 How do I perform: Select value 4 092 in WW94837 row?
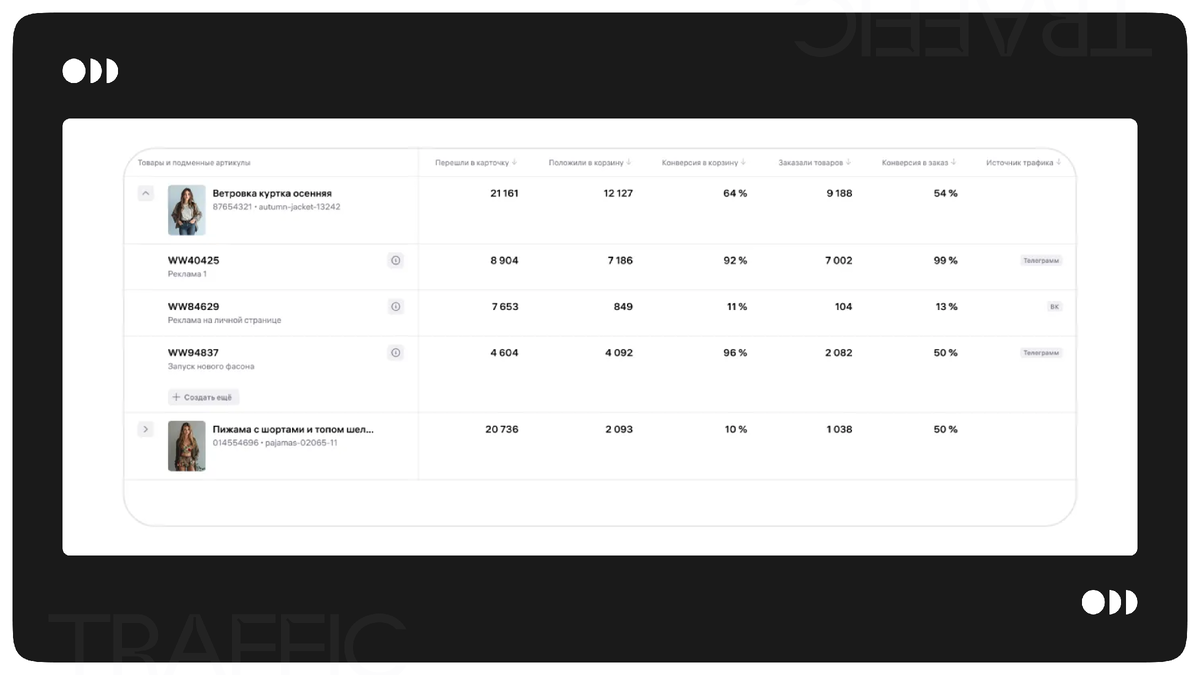click(x=618, y=352)
